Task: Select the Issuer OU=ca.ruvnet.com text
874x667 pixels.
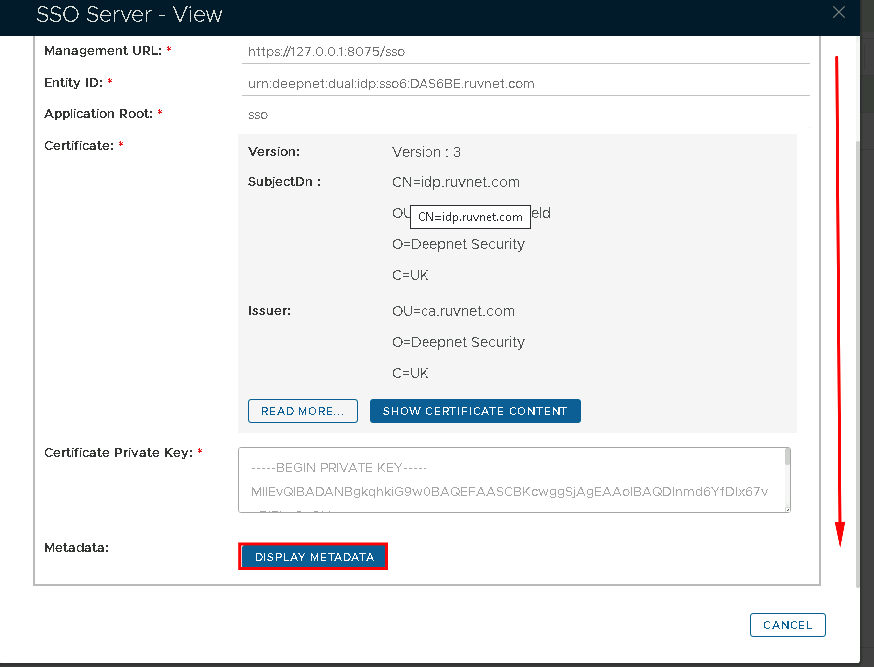Action: point(453,311)
